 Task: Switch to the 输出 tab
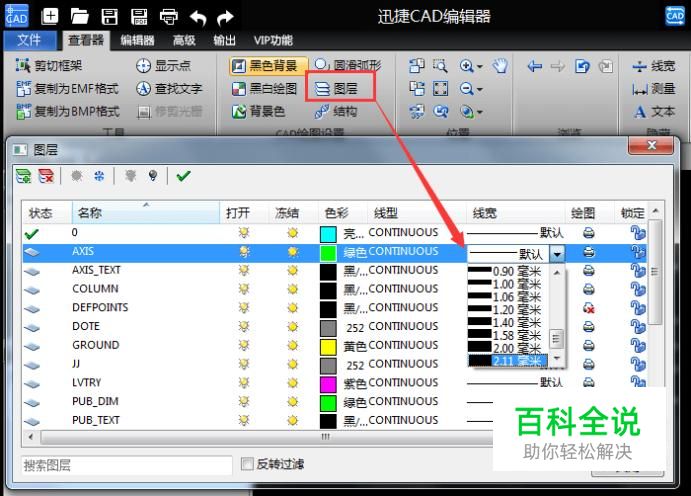point(224,41)
